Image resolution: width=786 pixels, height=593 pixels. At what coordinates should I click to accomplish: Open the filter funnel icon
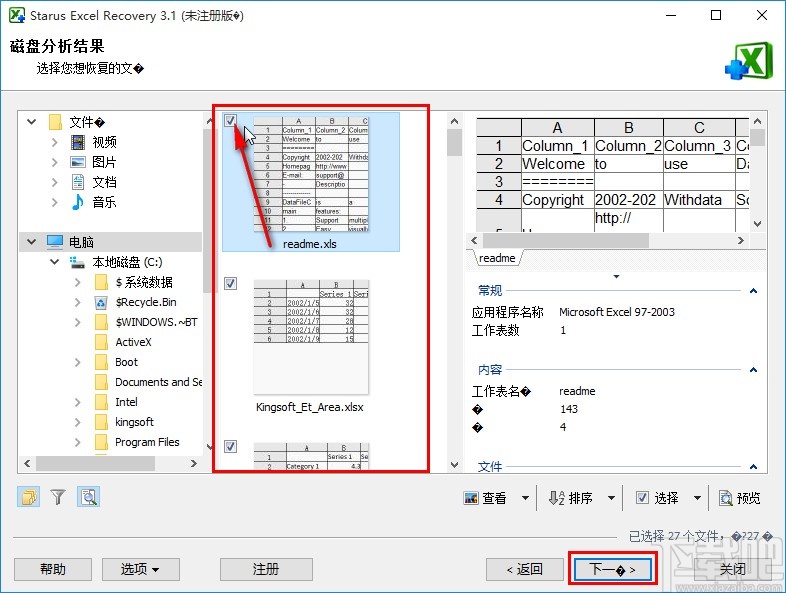pos(58,497)
